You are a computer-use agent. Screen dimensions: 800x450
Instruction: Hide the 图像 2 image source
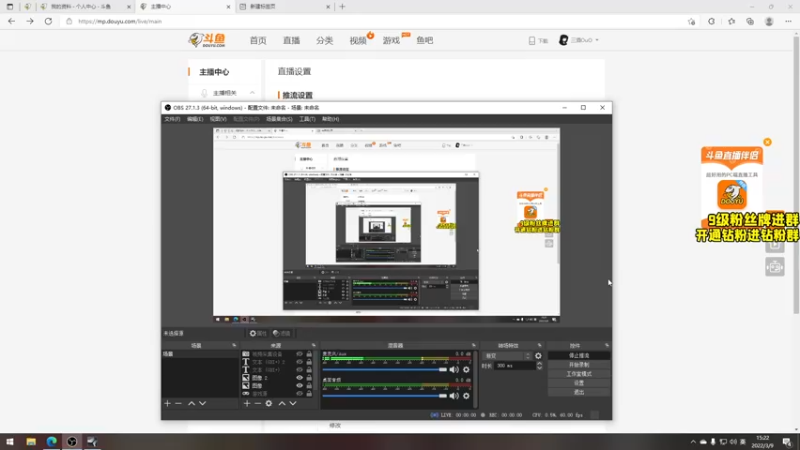(x=299, y=378)
